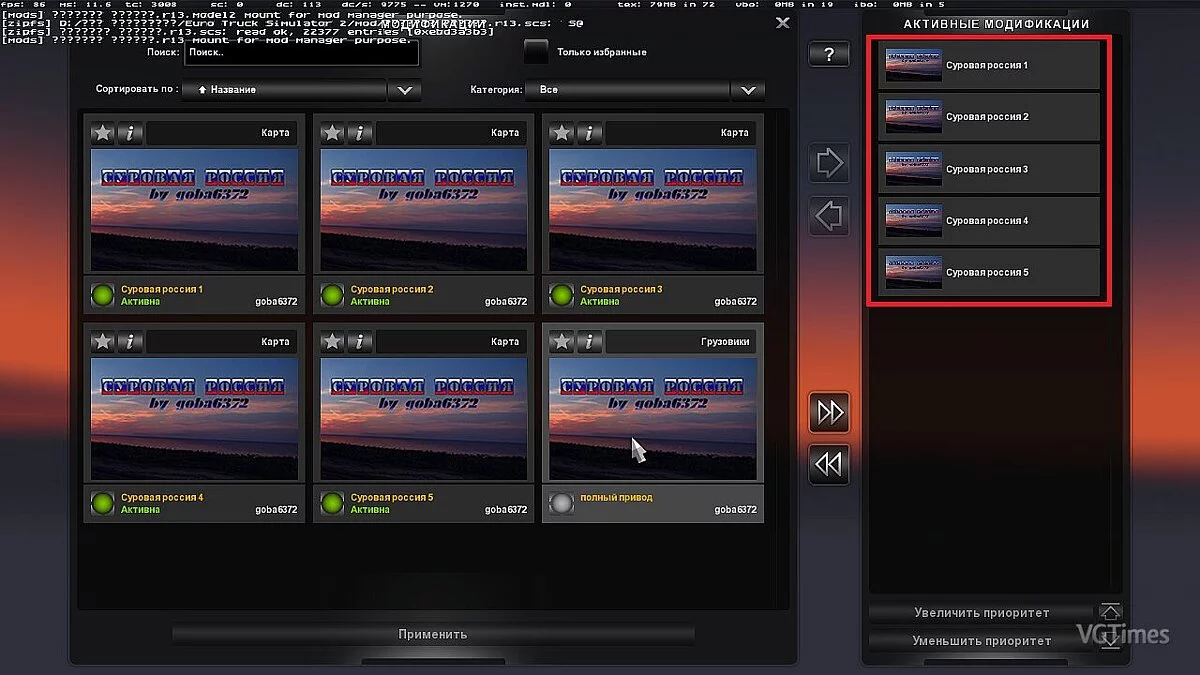Star the полный привод truck mod
This screenshot has width=1200, height=675.
tap(561, 342)
